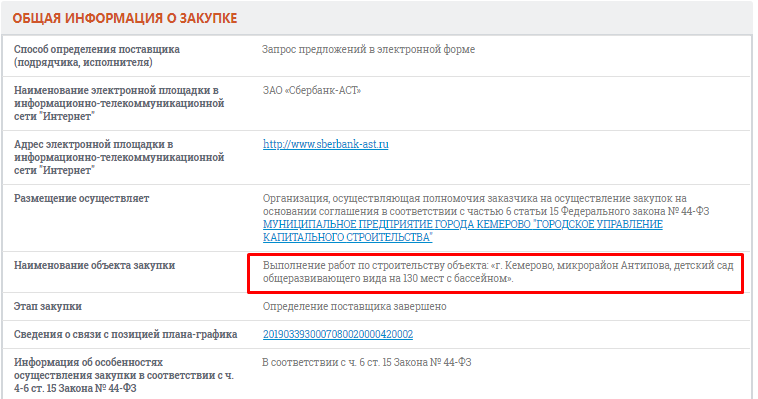758x399 pixels.
Task: Select the ЗАО «Сбербанк-АСТ» value
Action: [312, 90]
